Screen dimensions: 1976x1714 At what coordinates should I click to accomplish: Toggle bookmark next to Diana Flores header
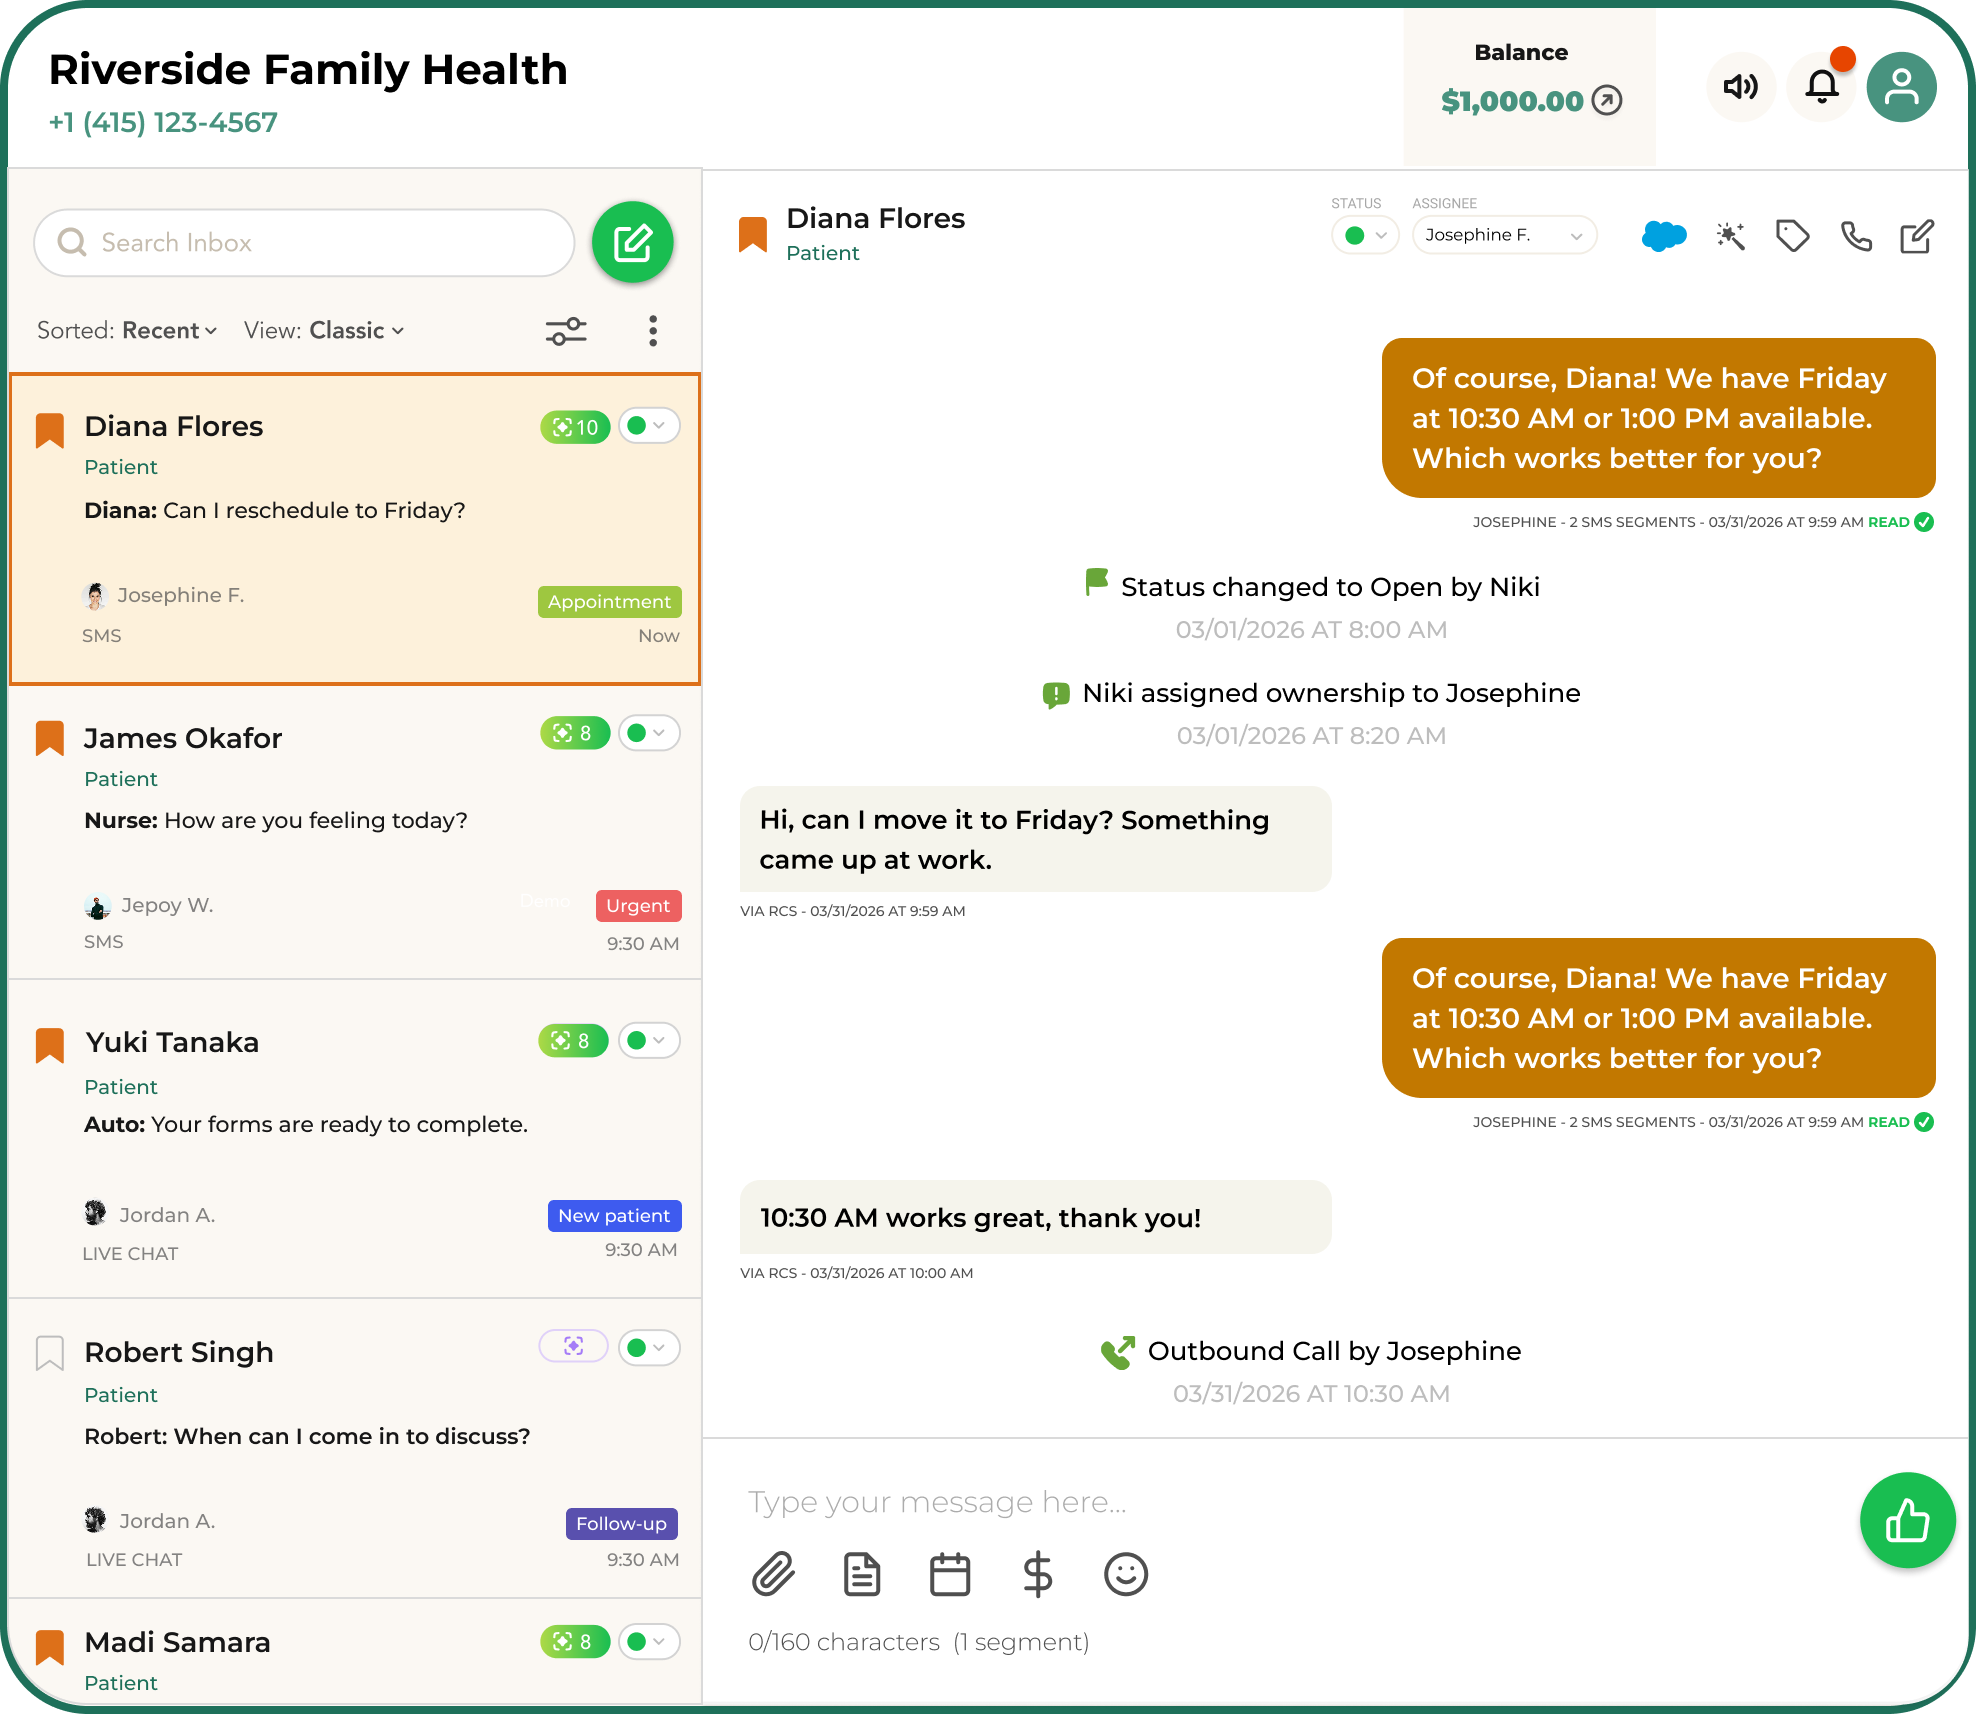[753, 235]
